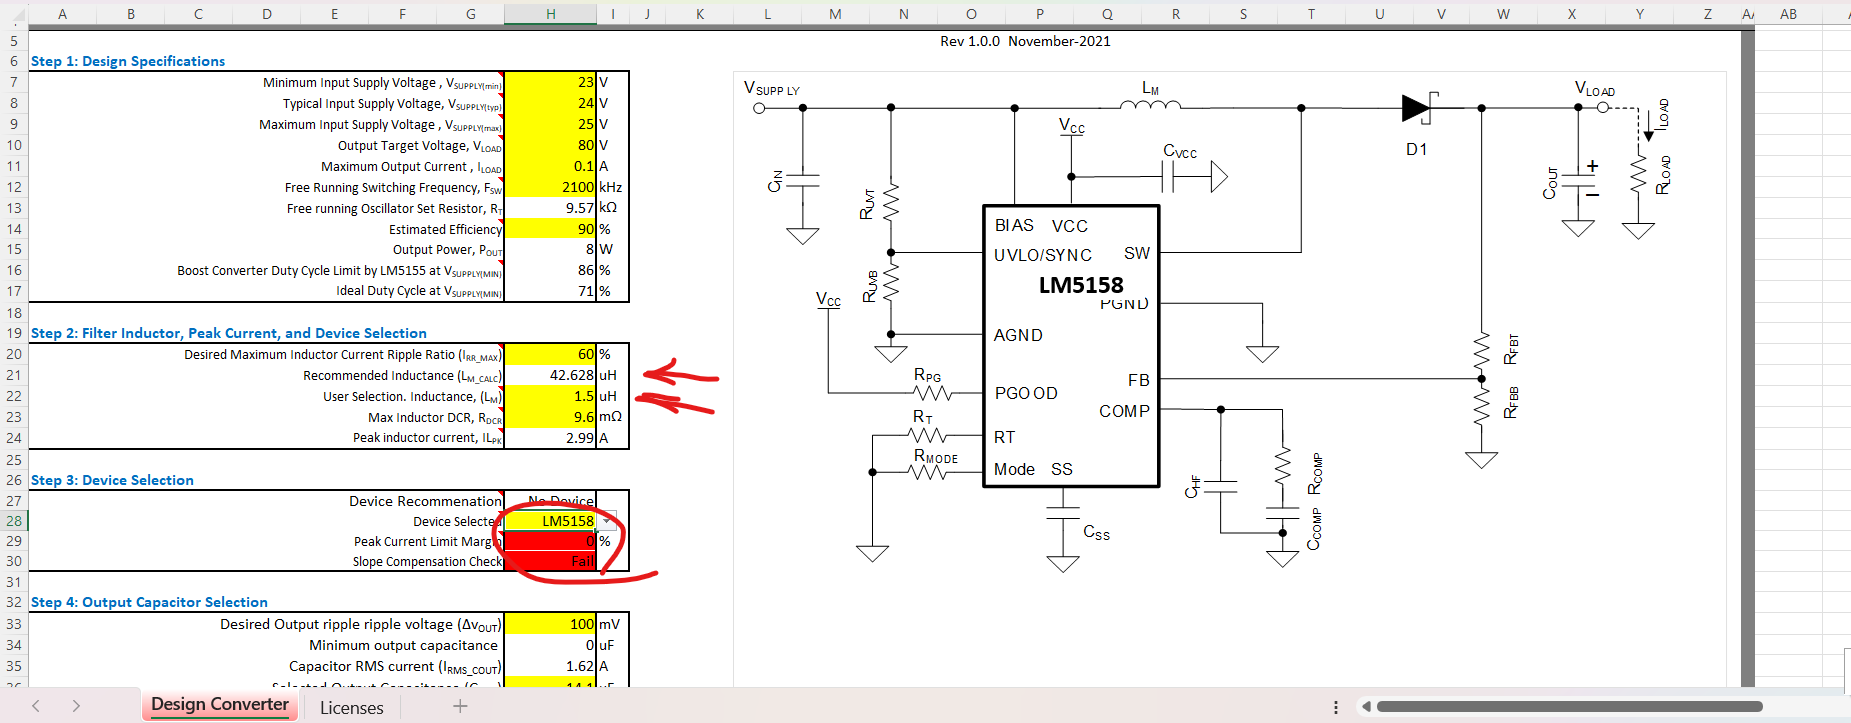The height and width of the screenshot is (723, 1851).
Task: Click the Capacitor RMS current value 1.62
Action: pos(550,666)
